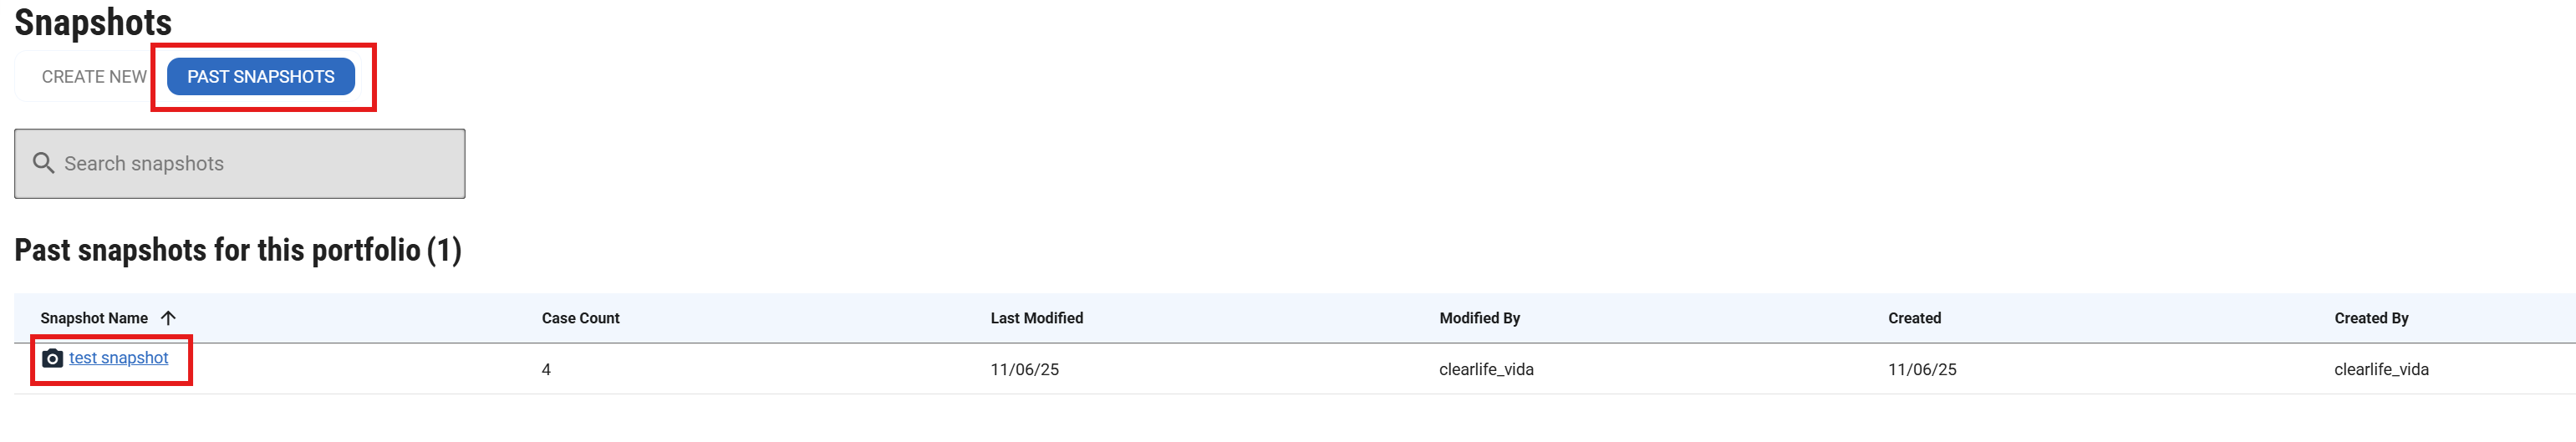Screen dimensions: 2576x442
Task: Click clearlife_vida in the Created By column
Action: click(x=2382, y=370)
